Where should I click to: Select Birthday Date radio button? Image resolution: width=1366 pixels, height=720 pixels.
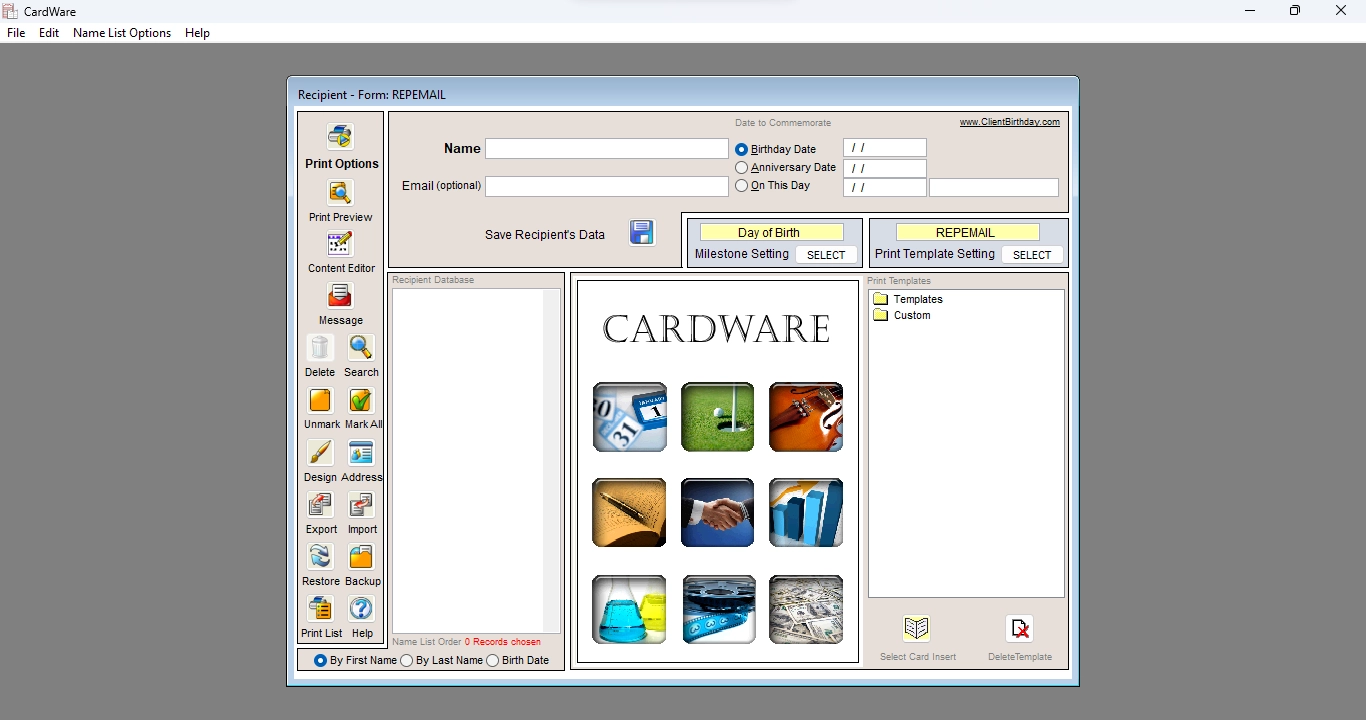[740, 149]
